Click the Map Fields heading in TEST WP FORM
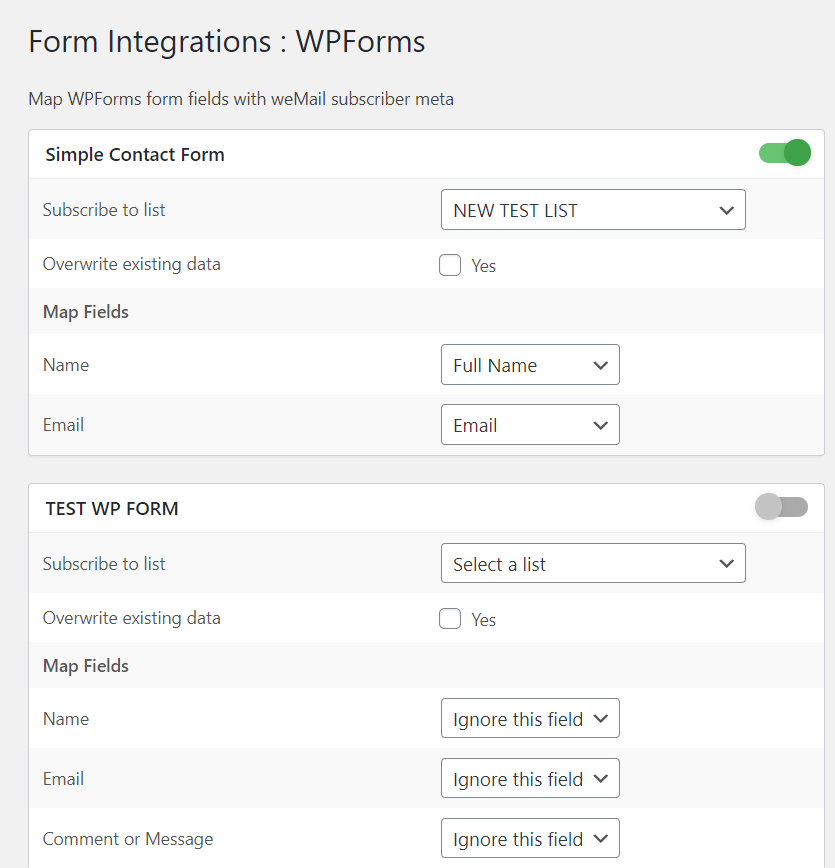This screenshot has height=868, width=835. point(86,665)
